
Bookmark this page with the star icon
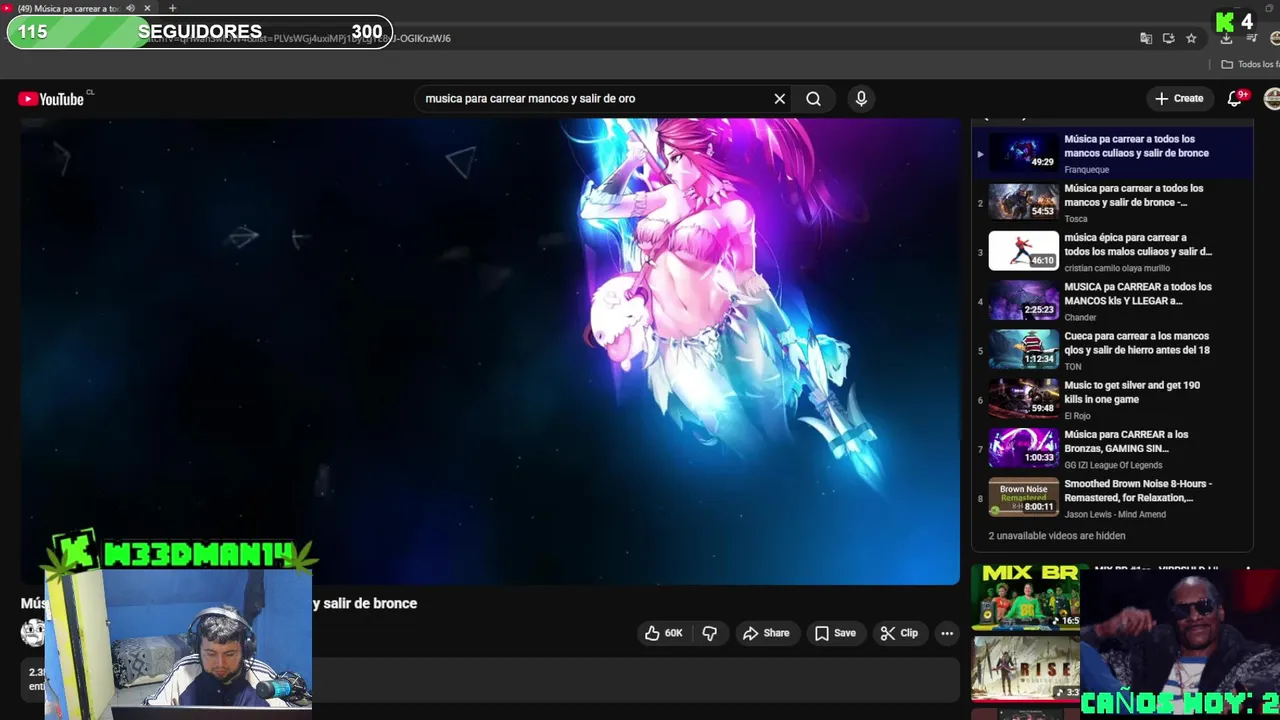coord(1191,38)
